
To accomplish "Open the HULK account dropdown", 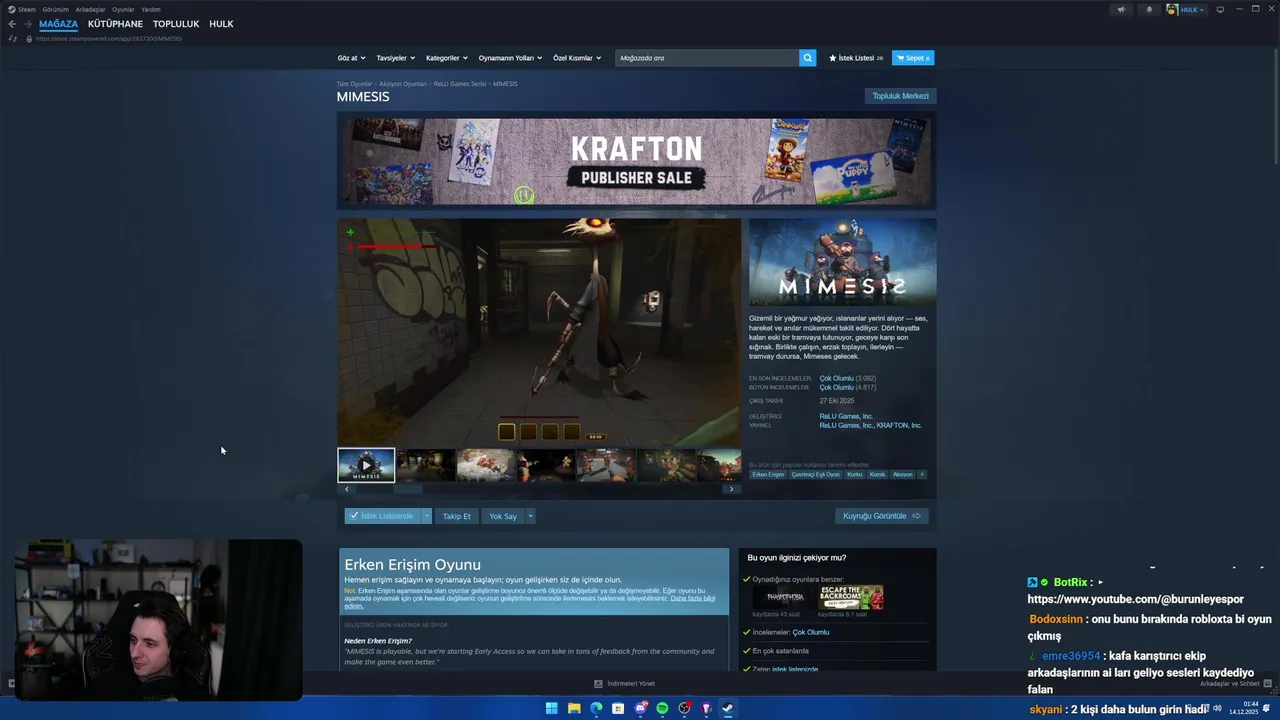I will coord(1186,9).
